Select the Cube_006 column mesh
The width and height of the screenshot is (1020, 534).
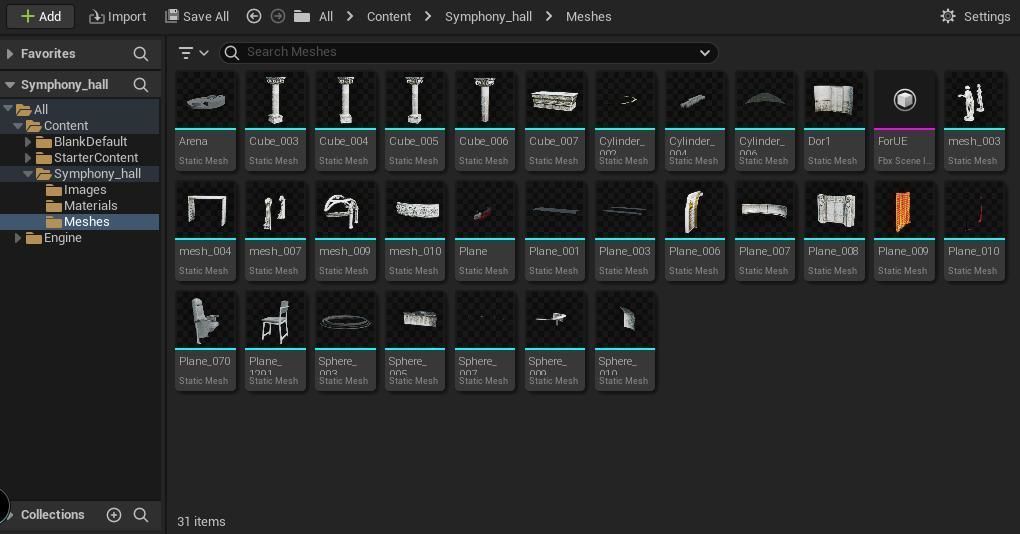point(485,121)
